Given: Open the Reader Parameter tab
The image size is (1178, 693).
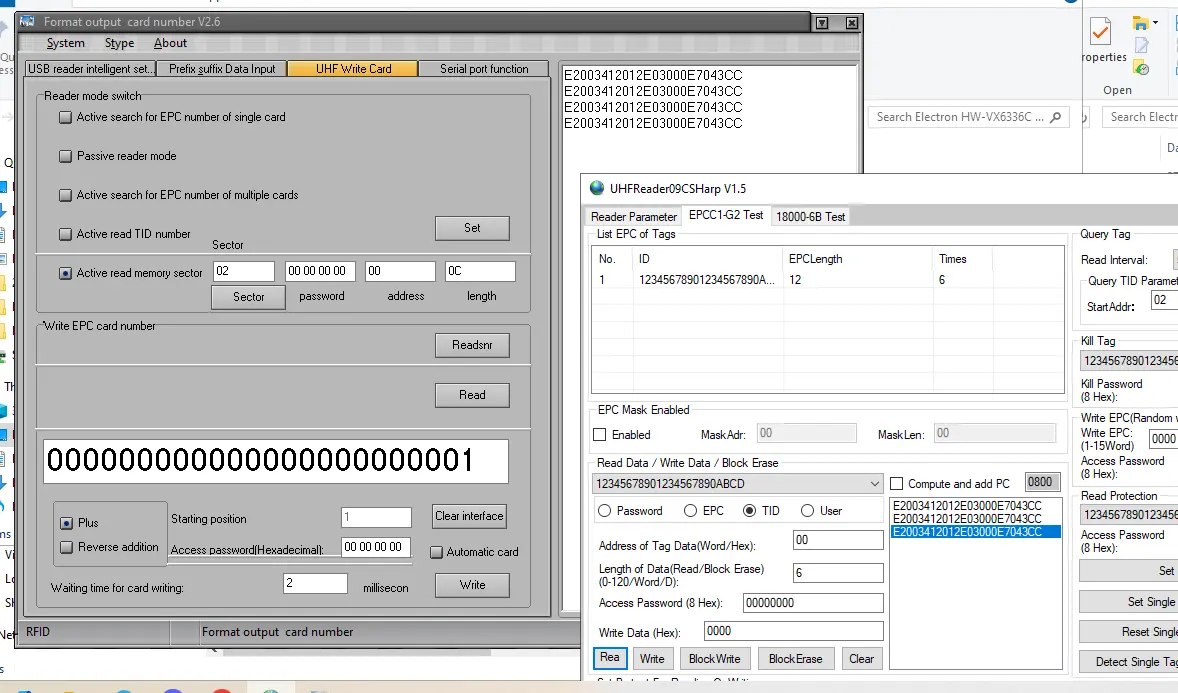Looking at the screenshot, I should [633, 216].
